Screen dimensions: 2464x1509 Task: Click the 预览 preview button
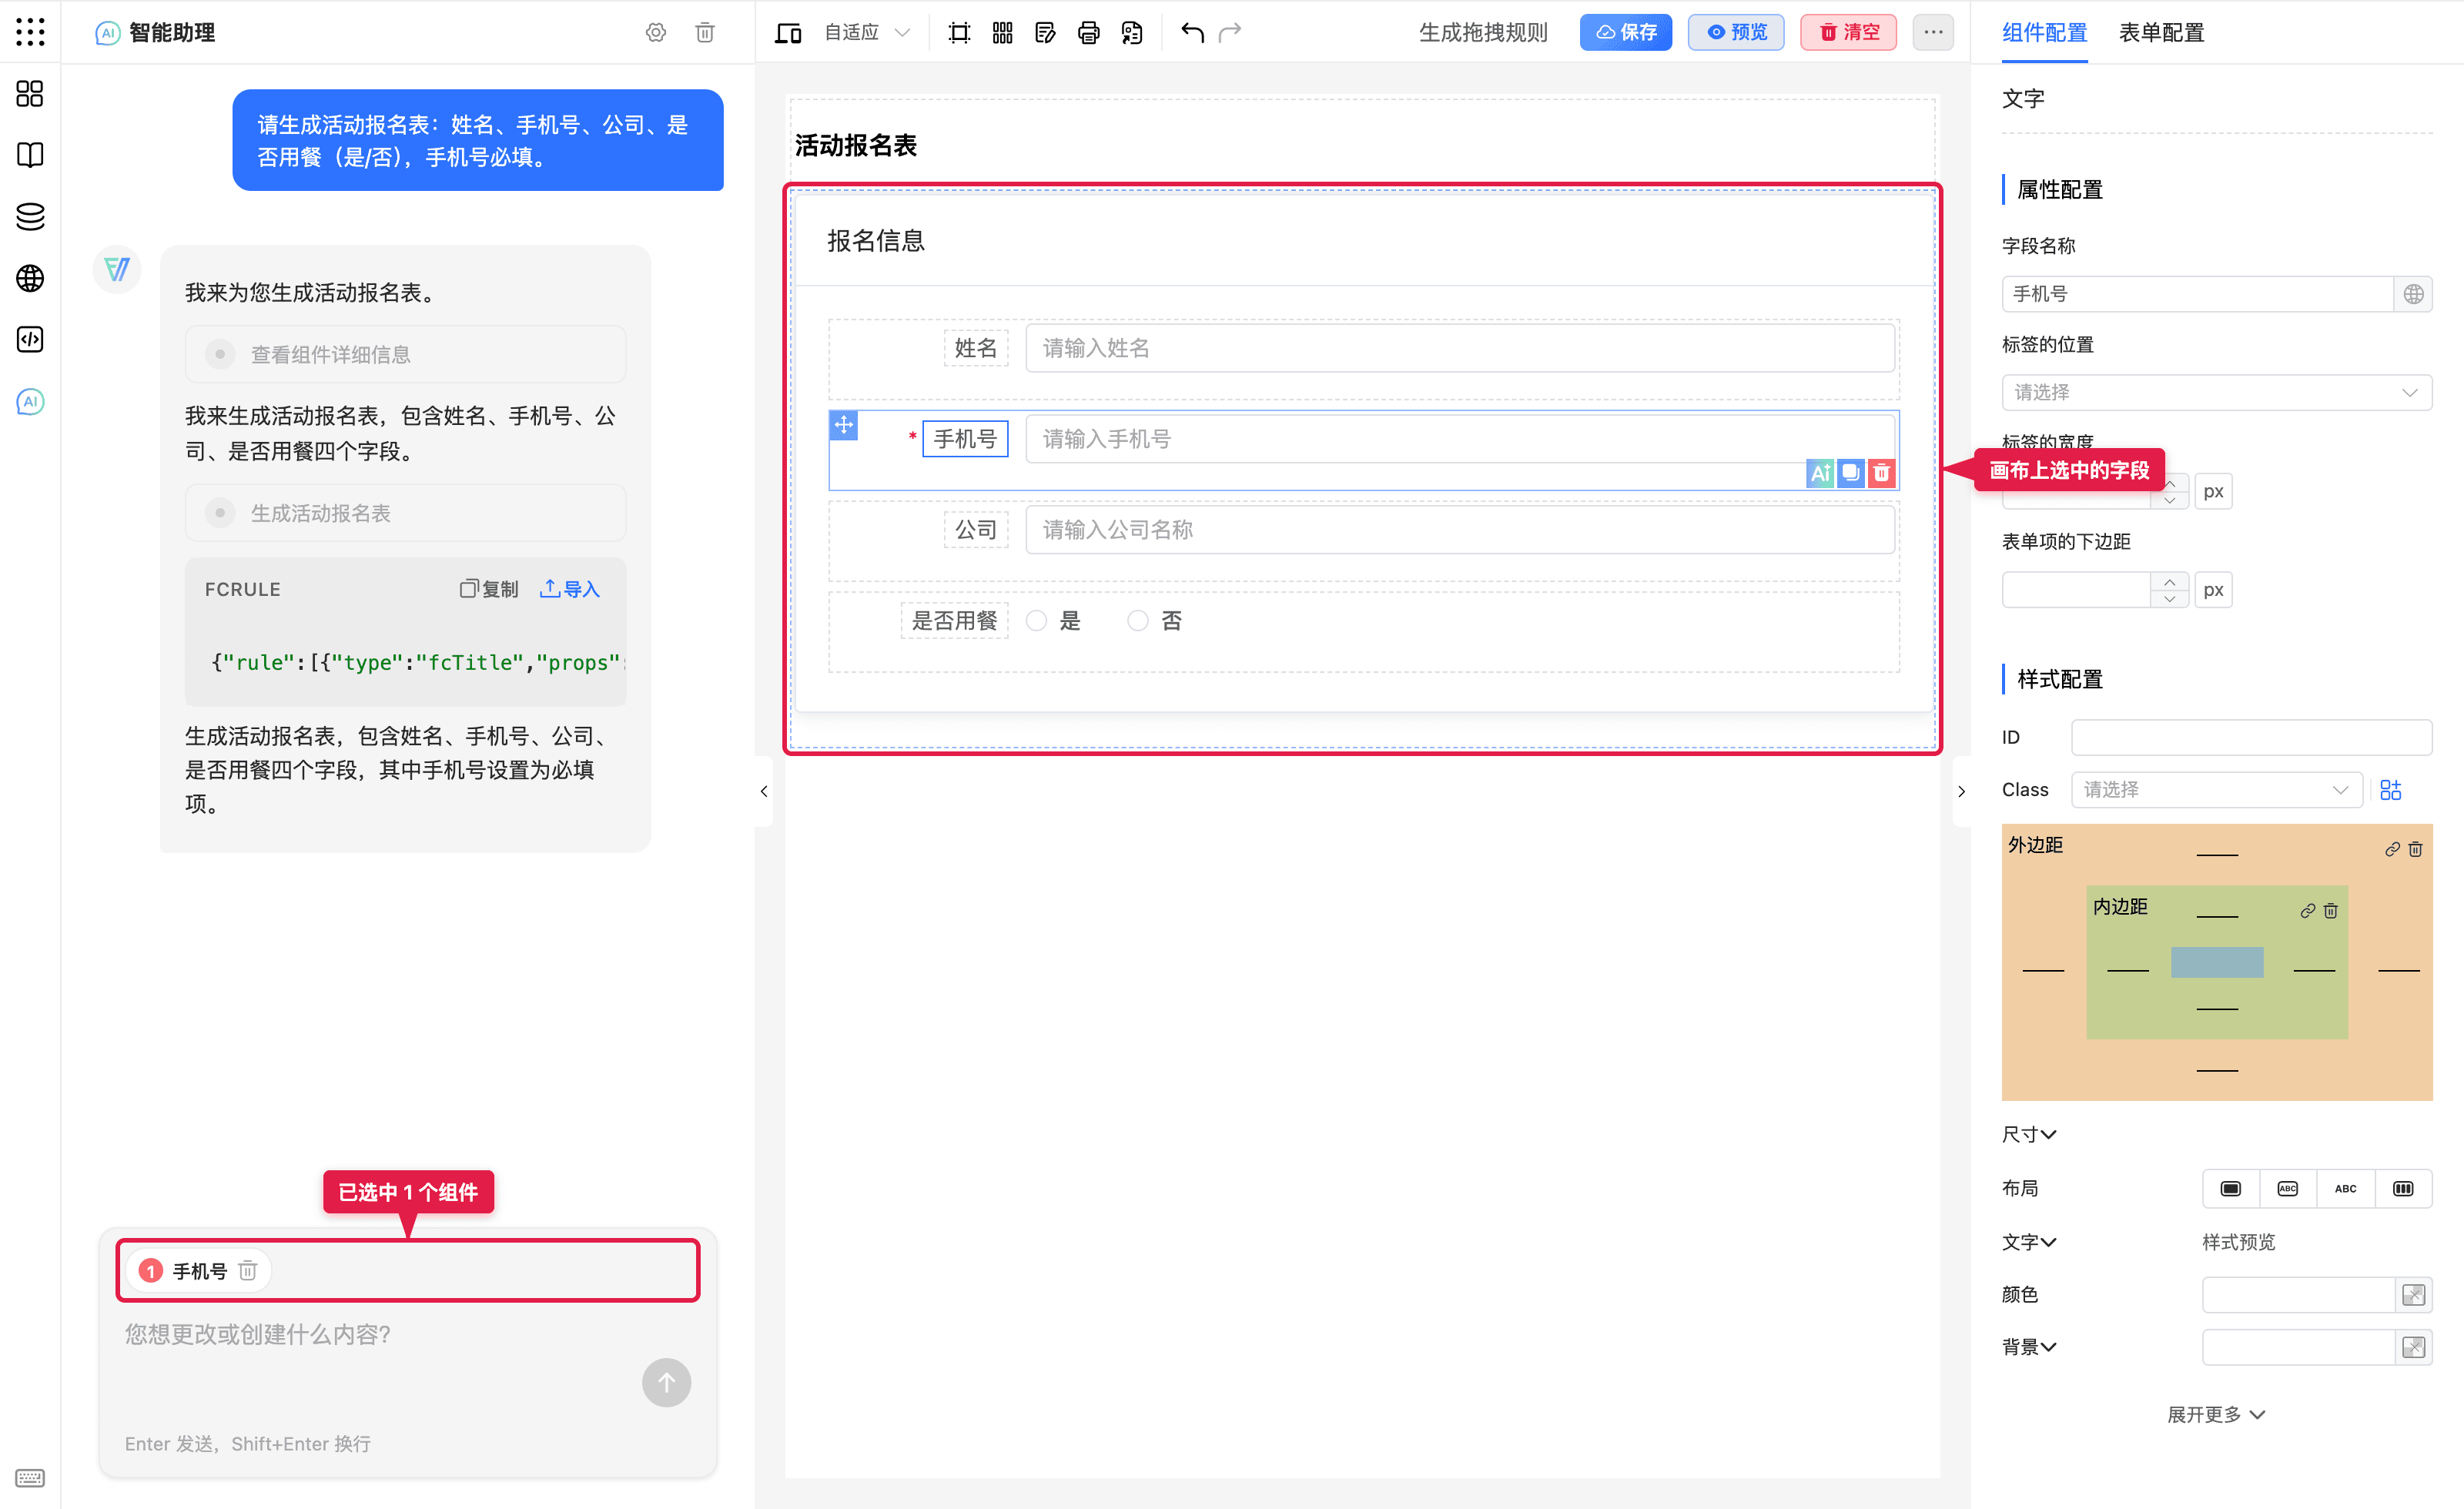pos(1736,32)
